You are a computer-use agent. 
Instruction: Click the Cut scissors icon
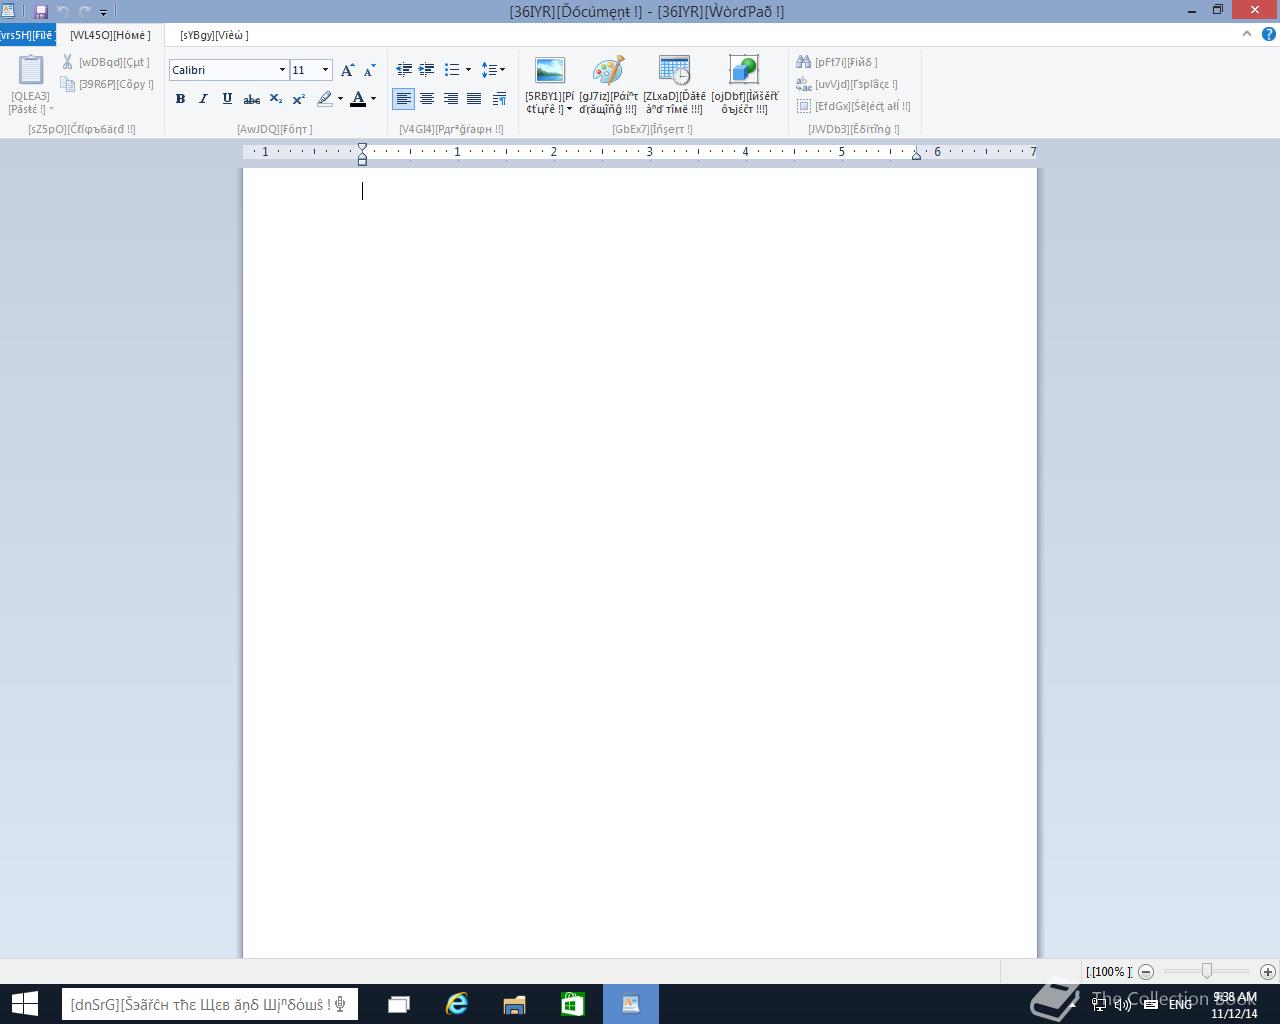68,62
